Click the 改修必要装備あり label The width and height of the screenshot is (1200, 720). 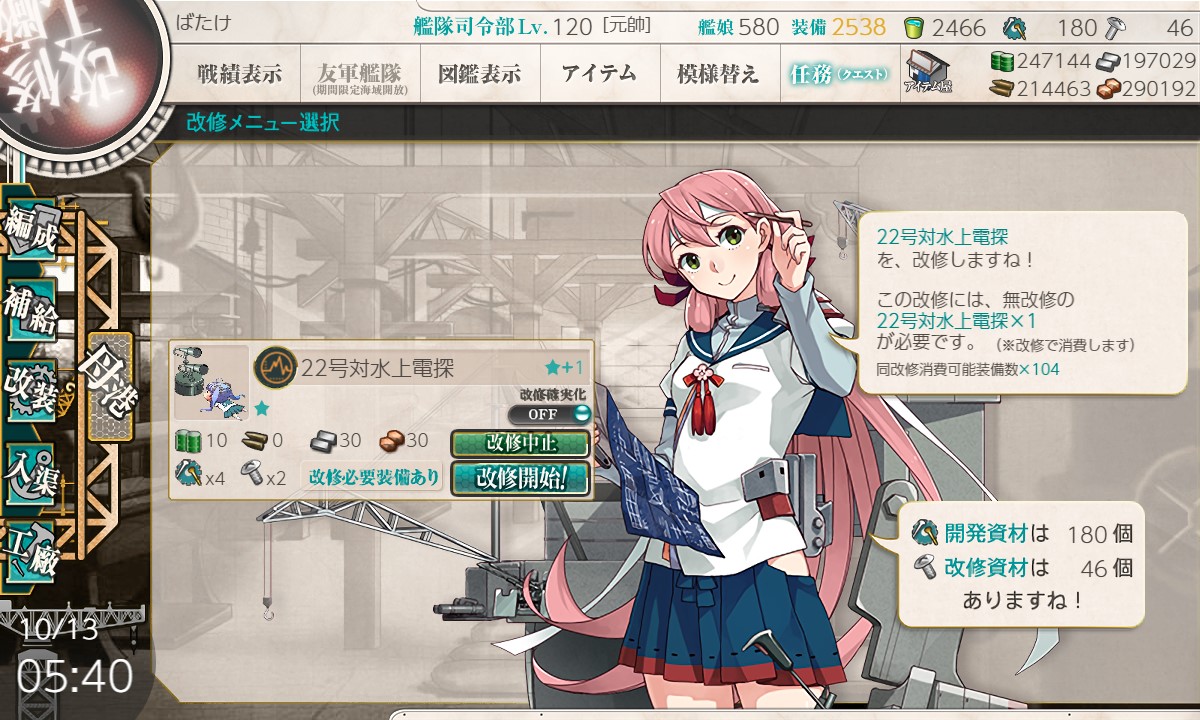pyautogui.click(x=373, y=478)
